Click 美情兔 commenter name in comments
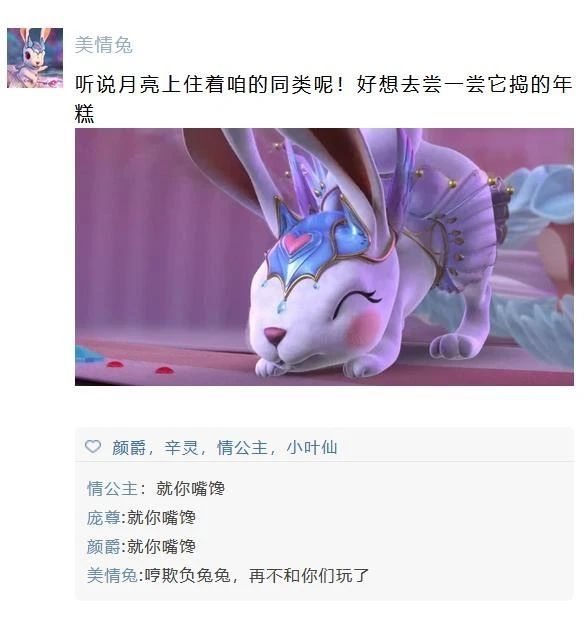585x638 pixels. click(112, 576)
